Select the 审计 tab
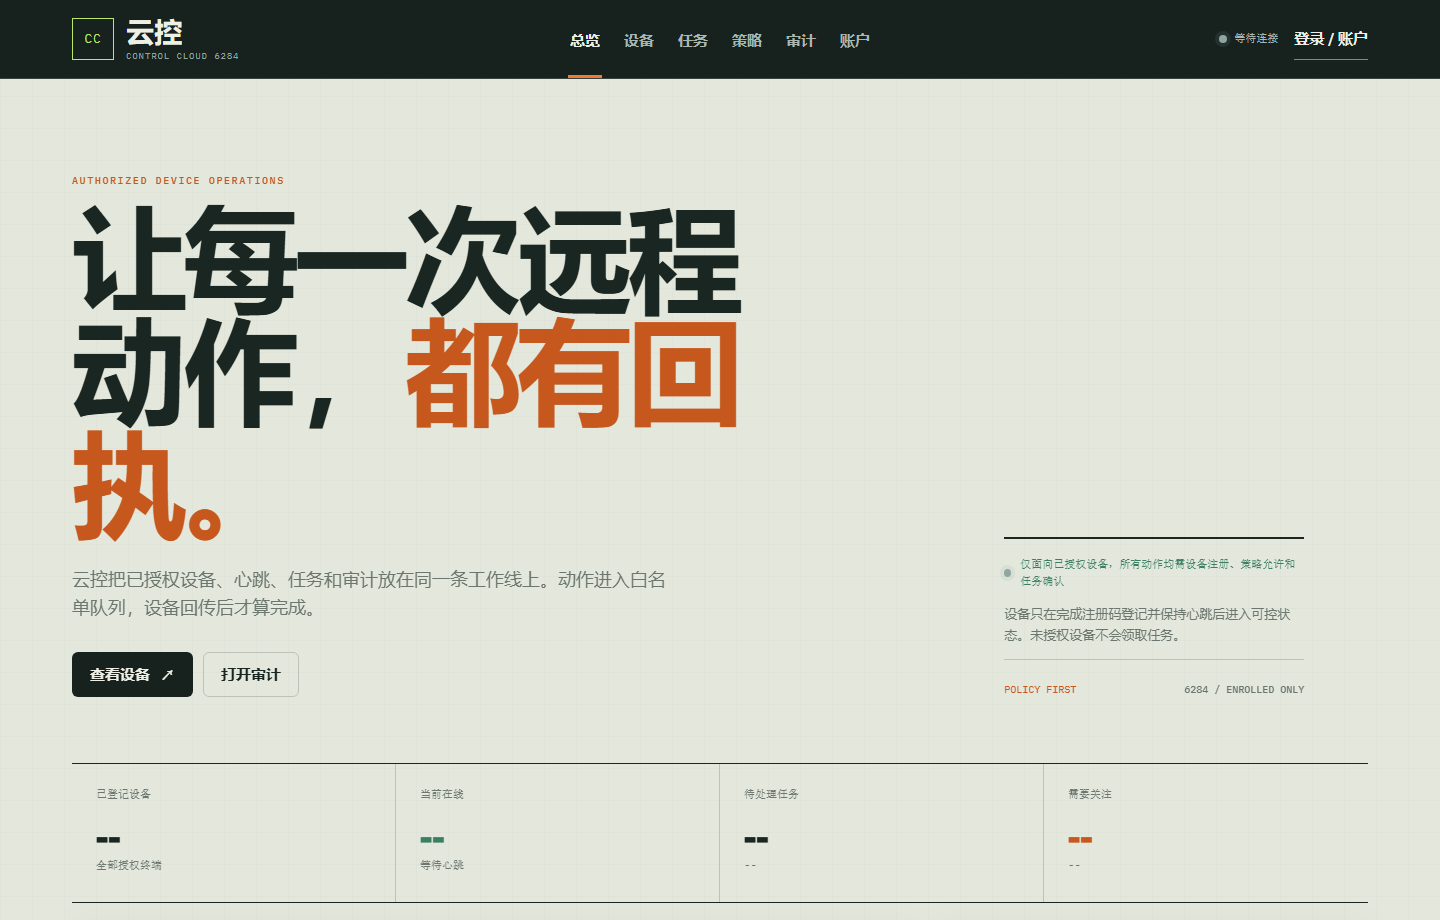Image resolution: width=1440 pixels, height=920 pixels. point(801,41)
